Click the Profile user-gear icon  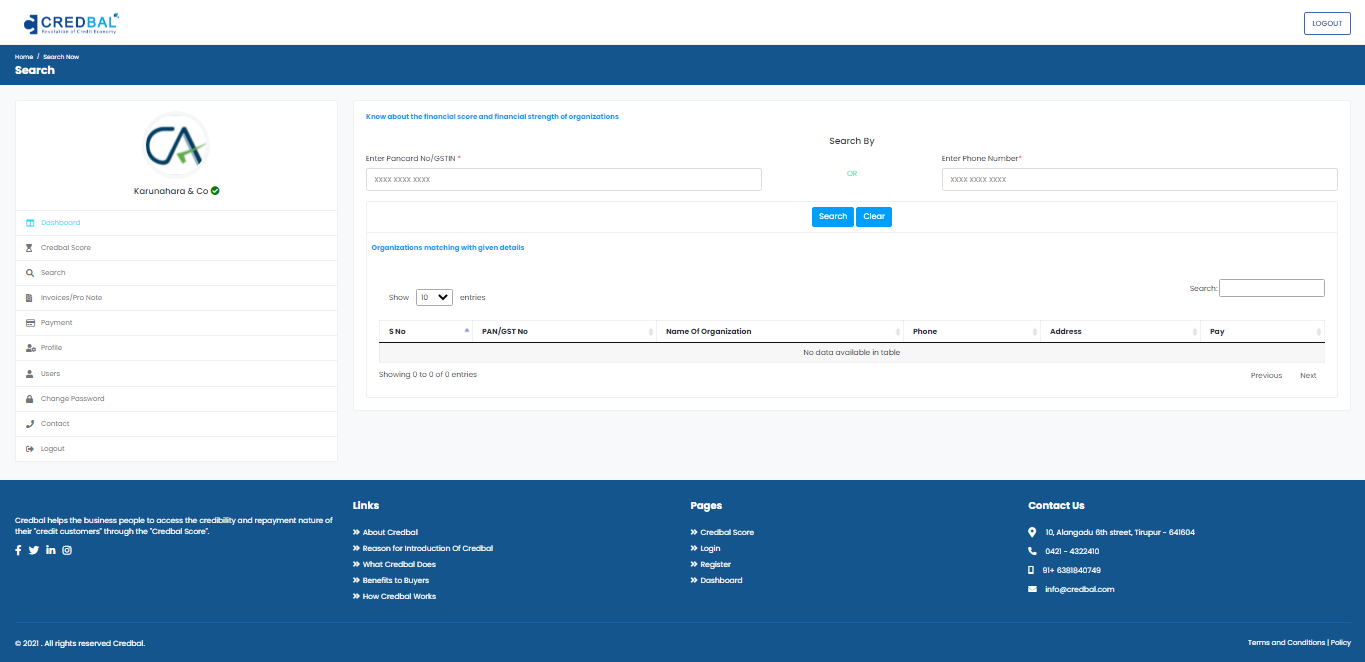point(30,348)
